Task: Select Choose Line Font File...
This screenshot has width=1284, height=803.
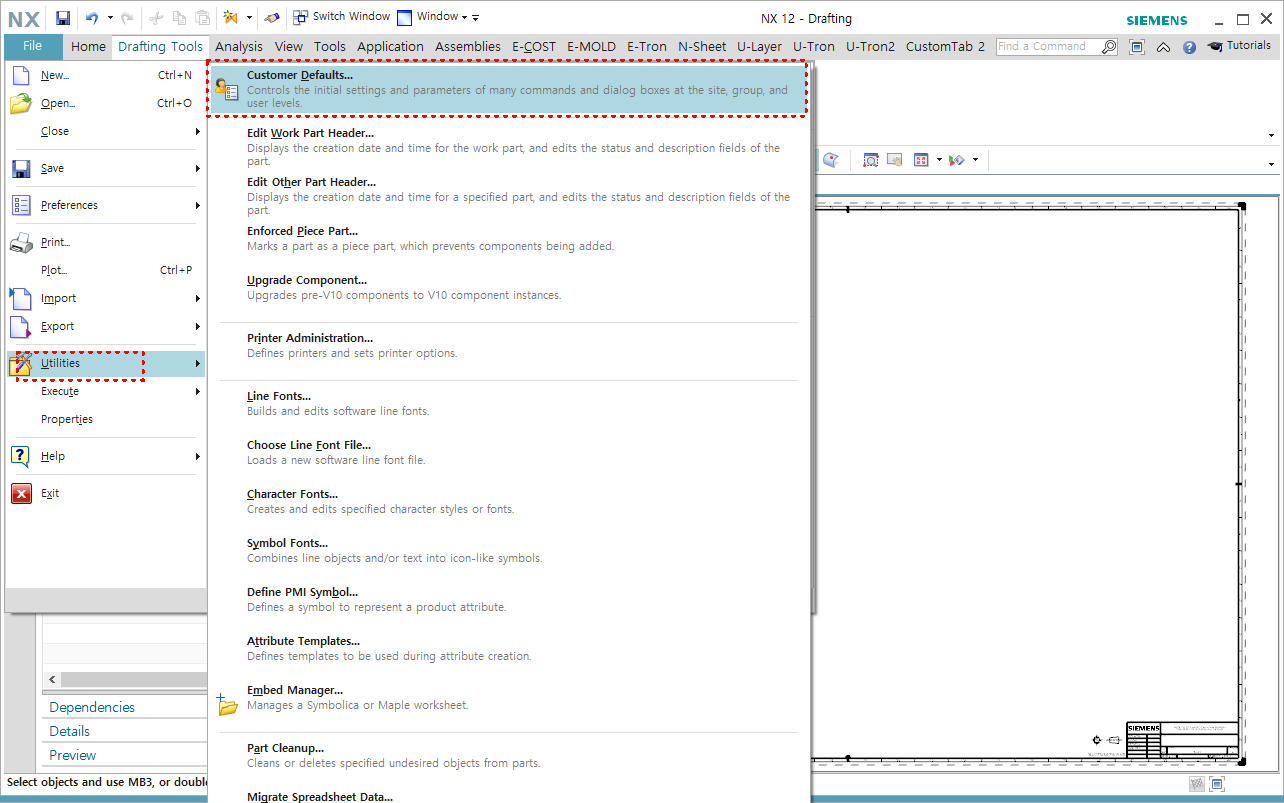Action: [507, 452]
